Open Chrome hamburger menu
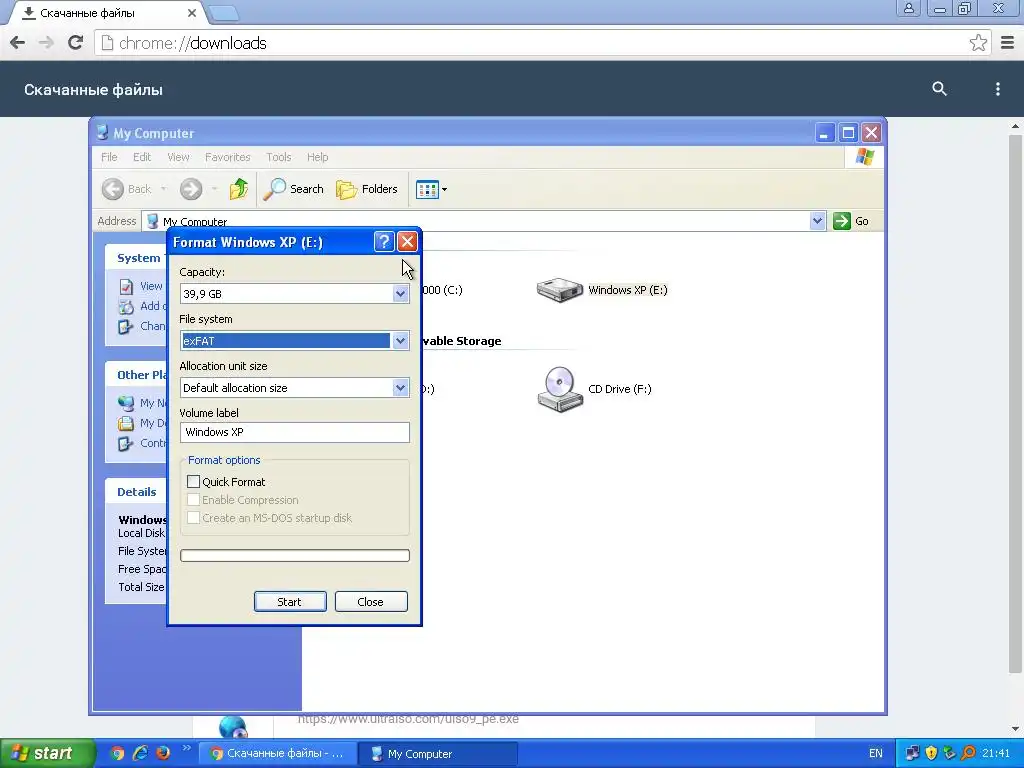The height and width of the screenshot is (768, 1024). click(1008, 43)
